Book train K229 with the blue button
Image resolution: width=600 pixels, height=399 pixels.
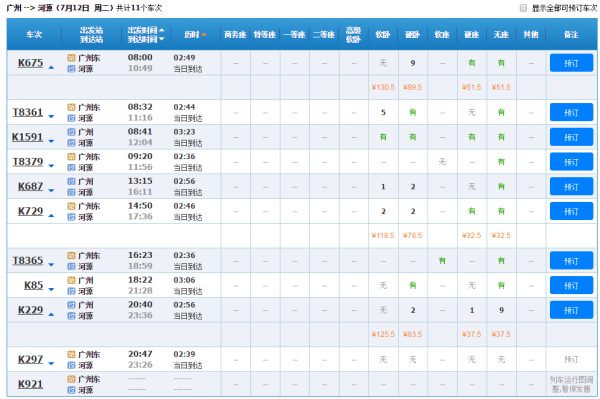pos(571,310)
